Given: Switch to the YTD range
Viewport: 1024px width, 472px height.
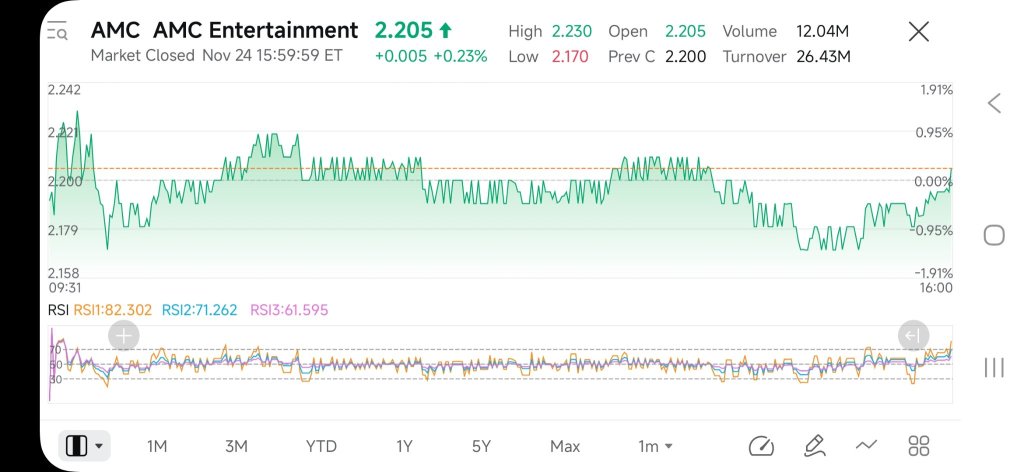Looking at the screenshot, I should tap(321, 447).
